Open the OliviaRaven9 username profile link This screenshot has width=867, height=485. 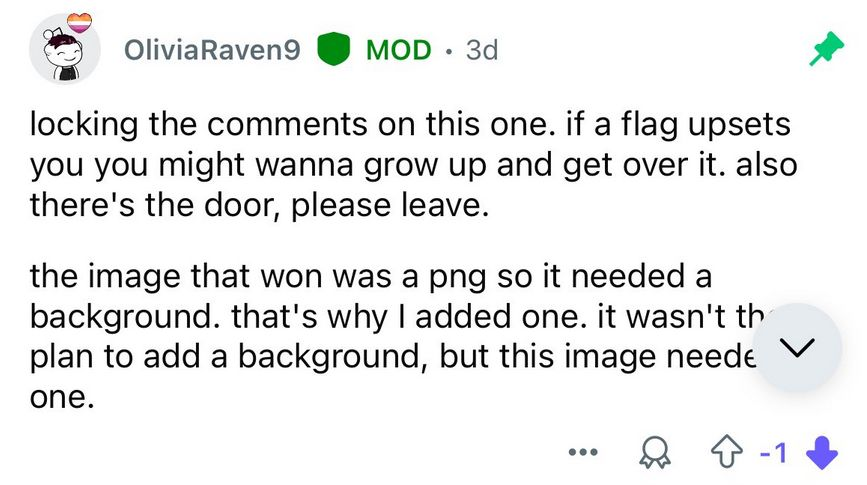click(212, 50)
